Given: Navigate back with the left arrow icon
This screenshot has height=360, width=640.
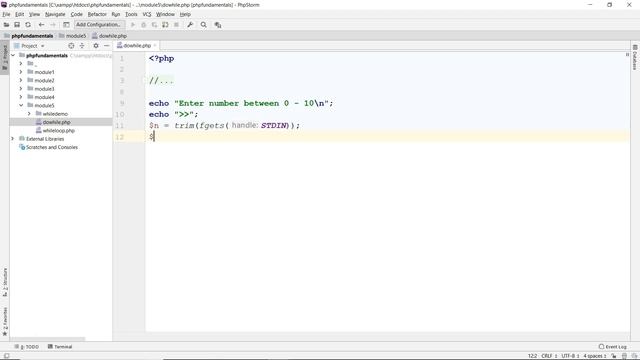Looking at the screenshot, I should click(x=41, y=25).
